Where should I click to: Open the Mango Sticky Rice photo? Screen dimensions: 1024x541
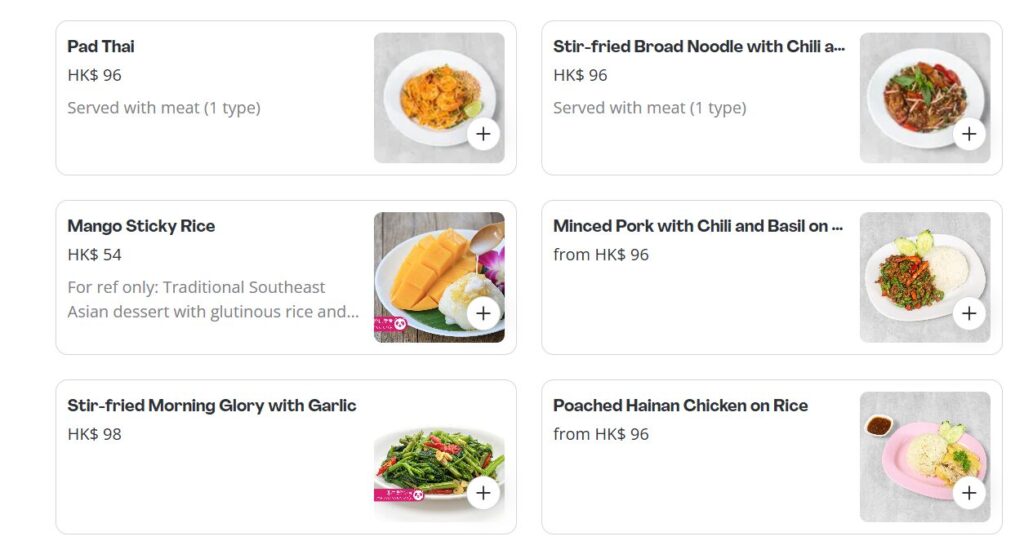(x=439, y=277)
